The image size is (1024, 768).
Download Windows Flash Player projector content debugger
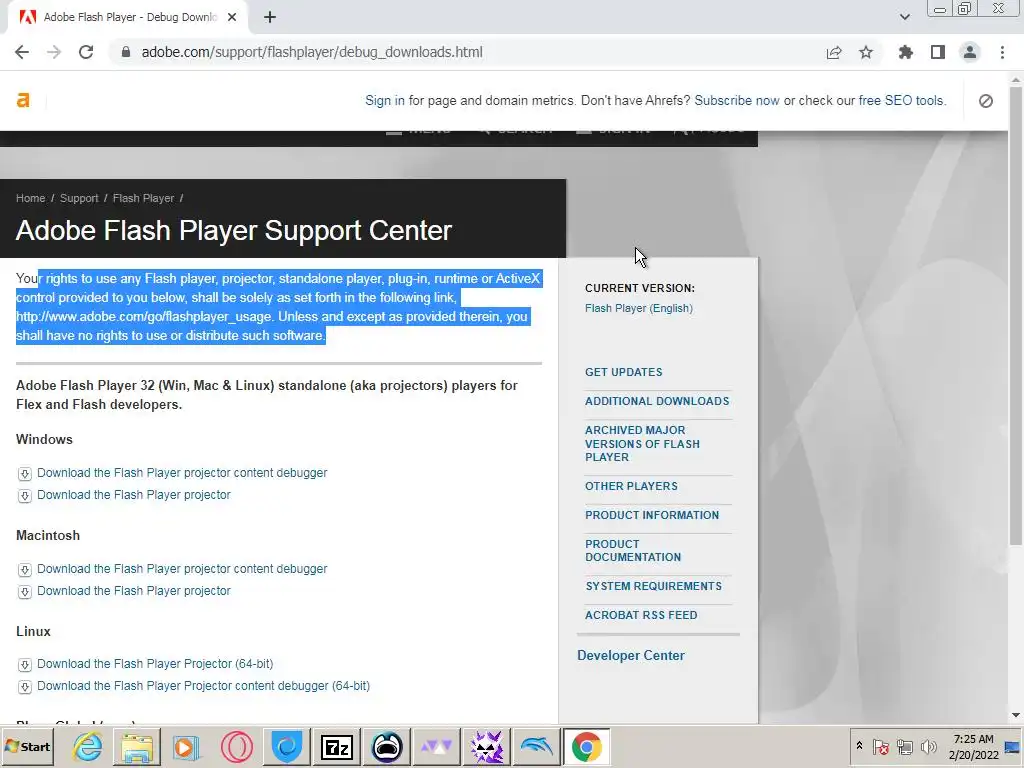(x=182, y=473)
